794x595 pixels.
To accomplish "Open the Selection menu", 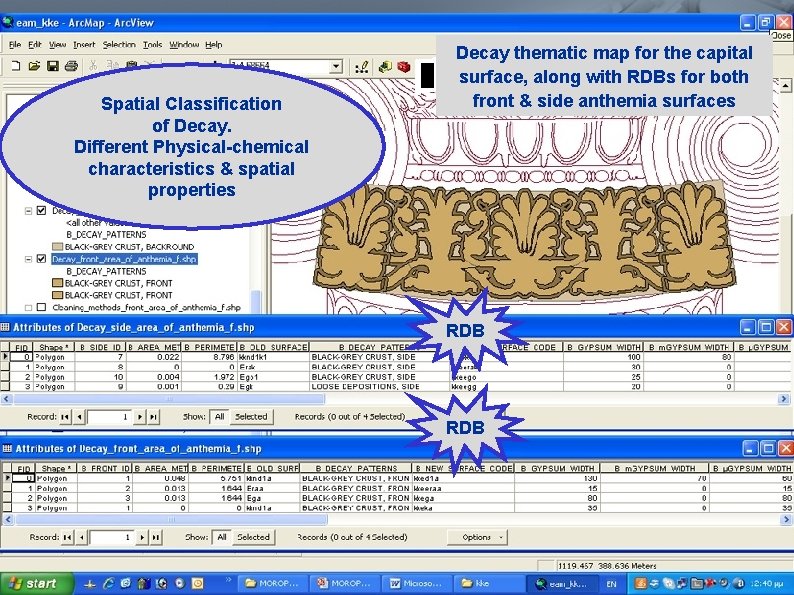I will point(119,45).
